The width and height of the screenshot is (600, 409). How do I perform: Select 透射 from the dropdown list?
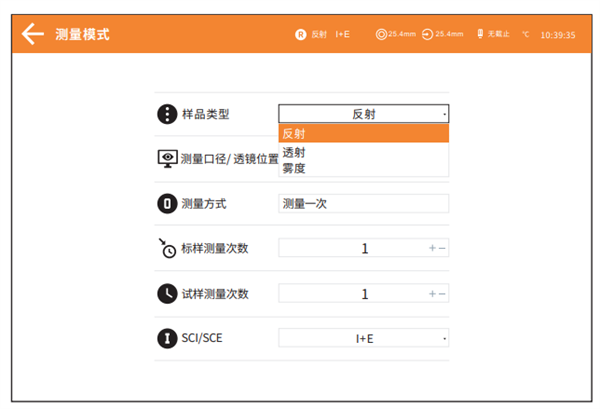coord(363,152)
